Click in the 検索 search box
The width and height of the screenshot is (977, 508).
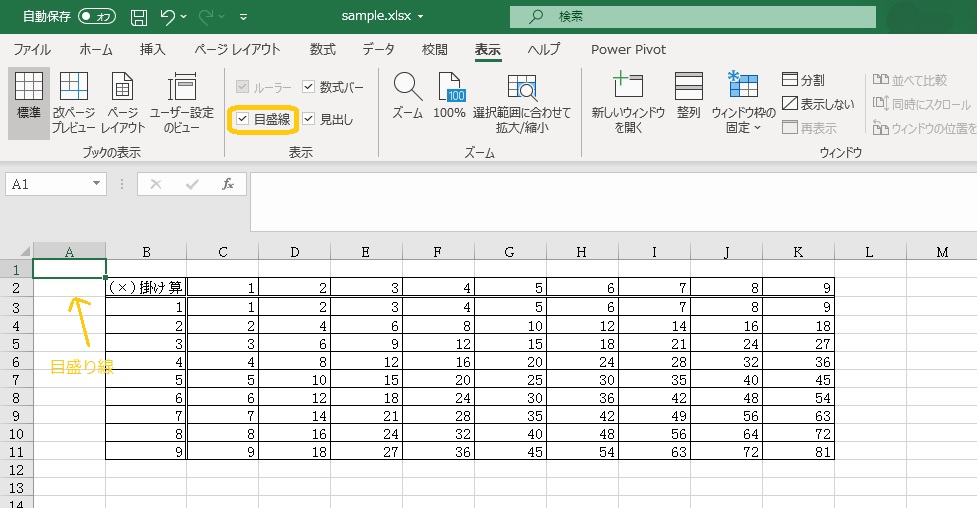point(692,17)
